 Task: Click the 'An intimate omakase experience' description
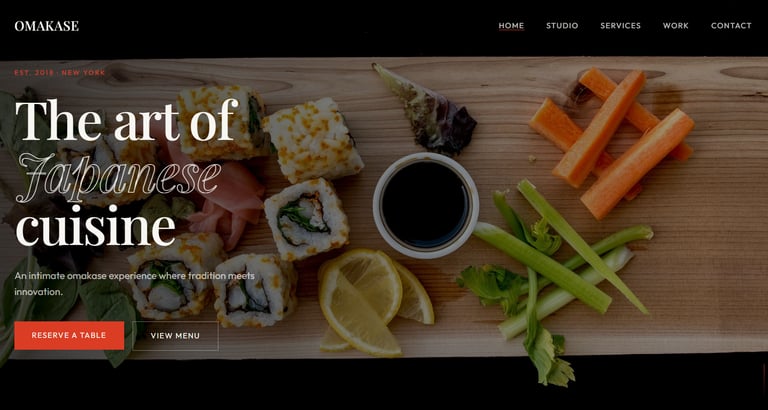coord(135,284)
